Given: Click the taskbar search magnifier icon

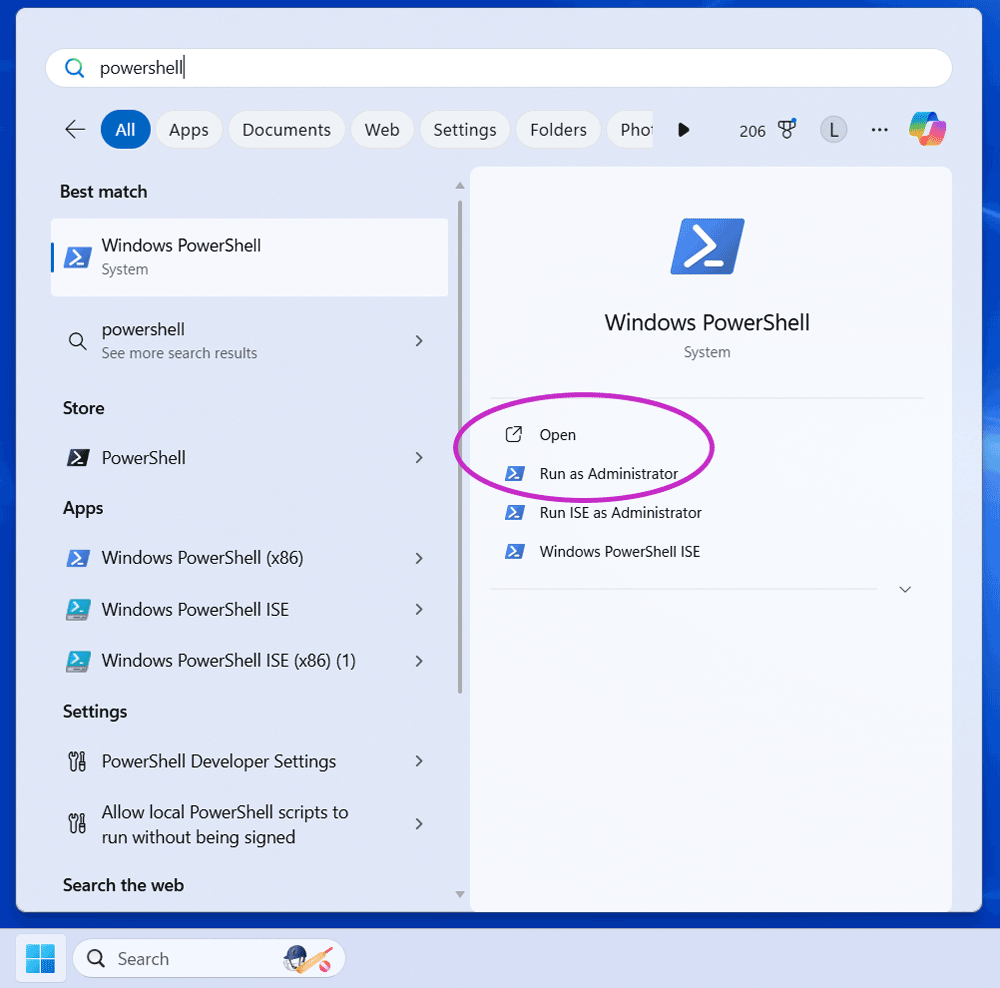Looking at the screenshot, I should pyautogui.click(x=96, y=958).
